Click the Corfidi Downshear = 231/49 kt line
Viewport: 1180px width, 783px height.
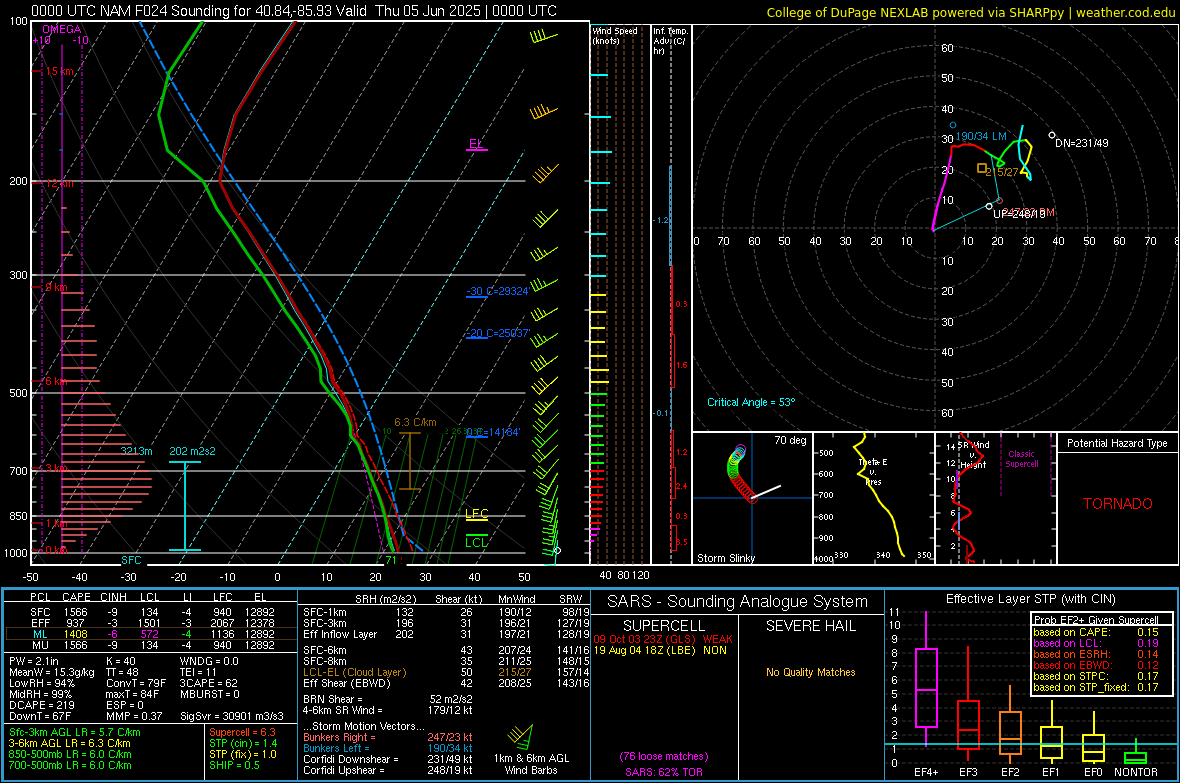[x=388, y=759]
